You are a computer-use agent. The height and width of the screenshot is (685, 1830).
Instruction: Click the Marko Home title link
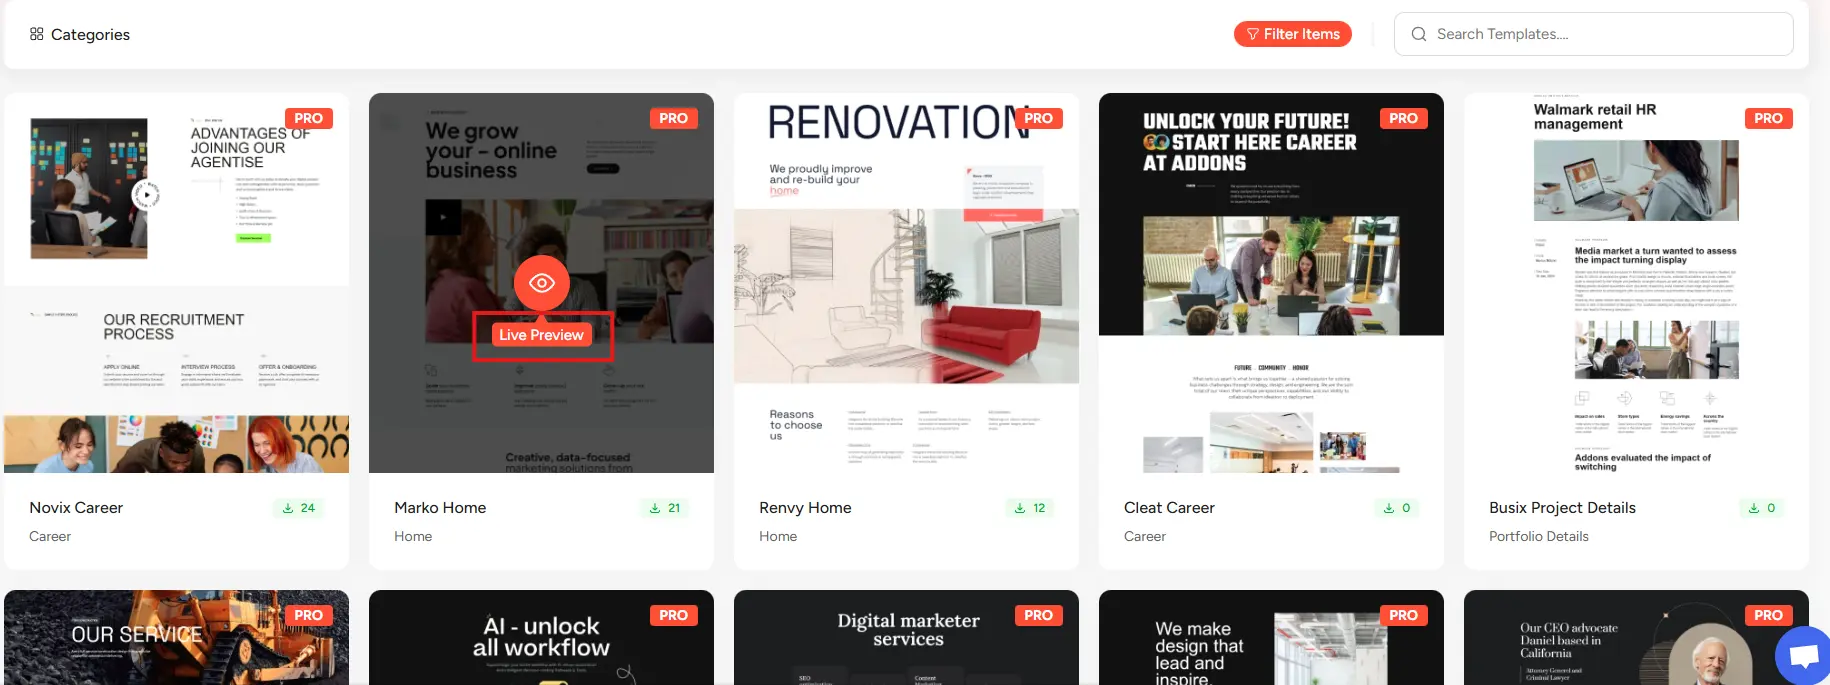point(440,508)
